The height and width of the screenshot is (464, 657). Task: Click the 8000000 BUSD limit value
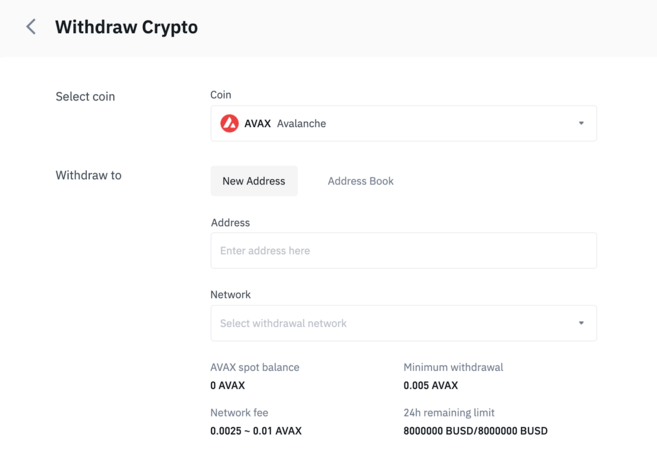point(475,431)
